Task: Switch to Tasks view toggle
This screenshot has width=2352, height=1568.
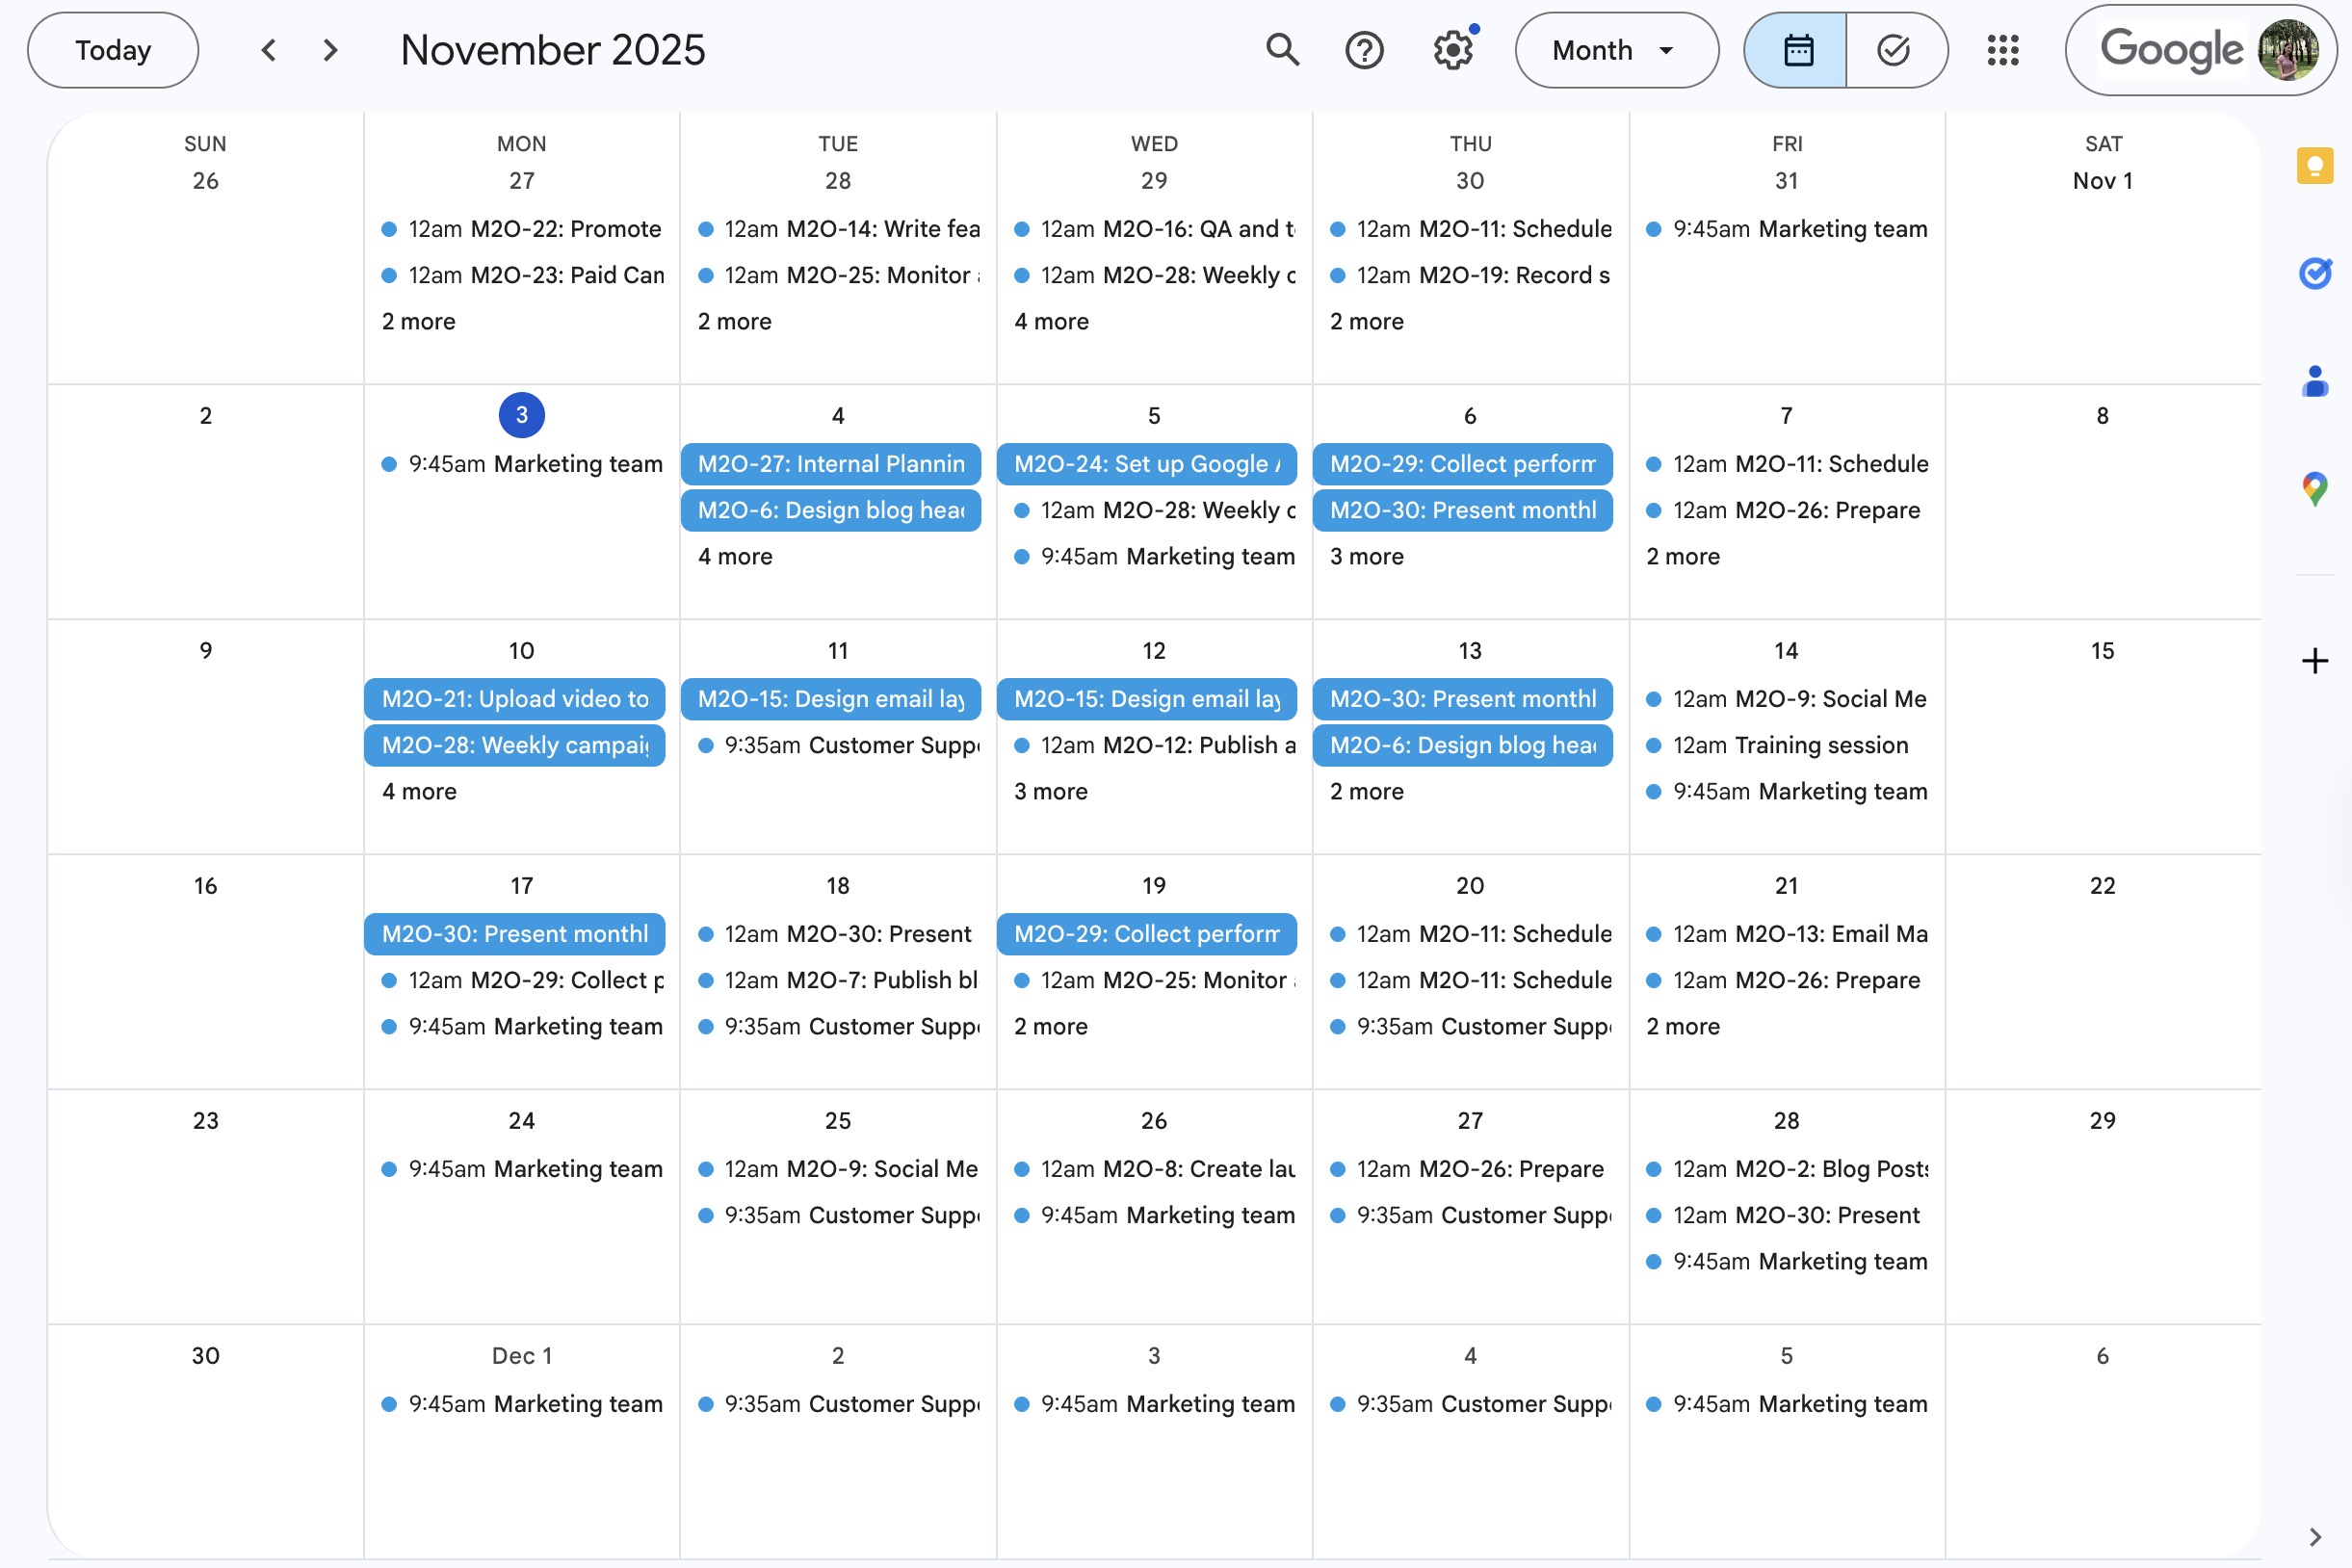Action: [1894, 50]
